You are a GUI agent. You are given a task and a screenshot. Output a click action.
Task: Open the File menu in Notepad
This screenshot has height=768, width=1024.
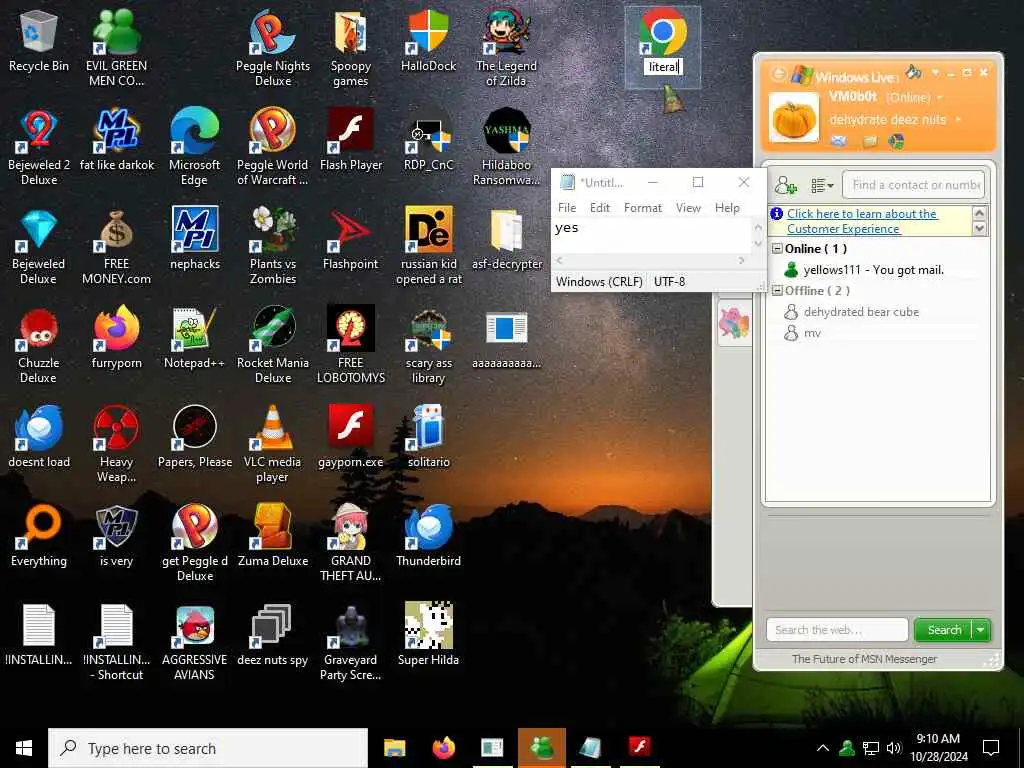coord(567,208)
